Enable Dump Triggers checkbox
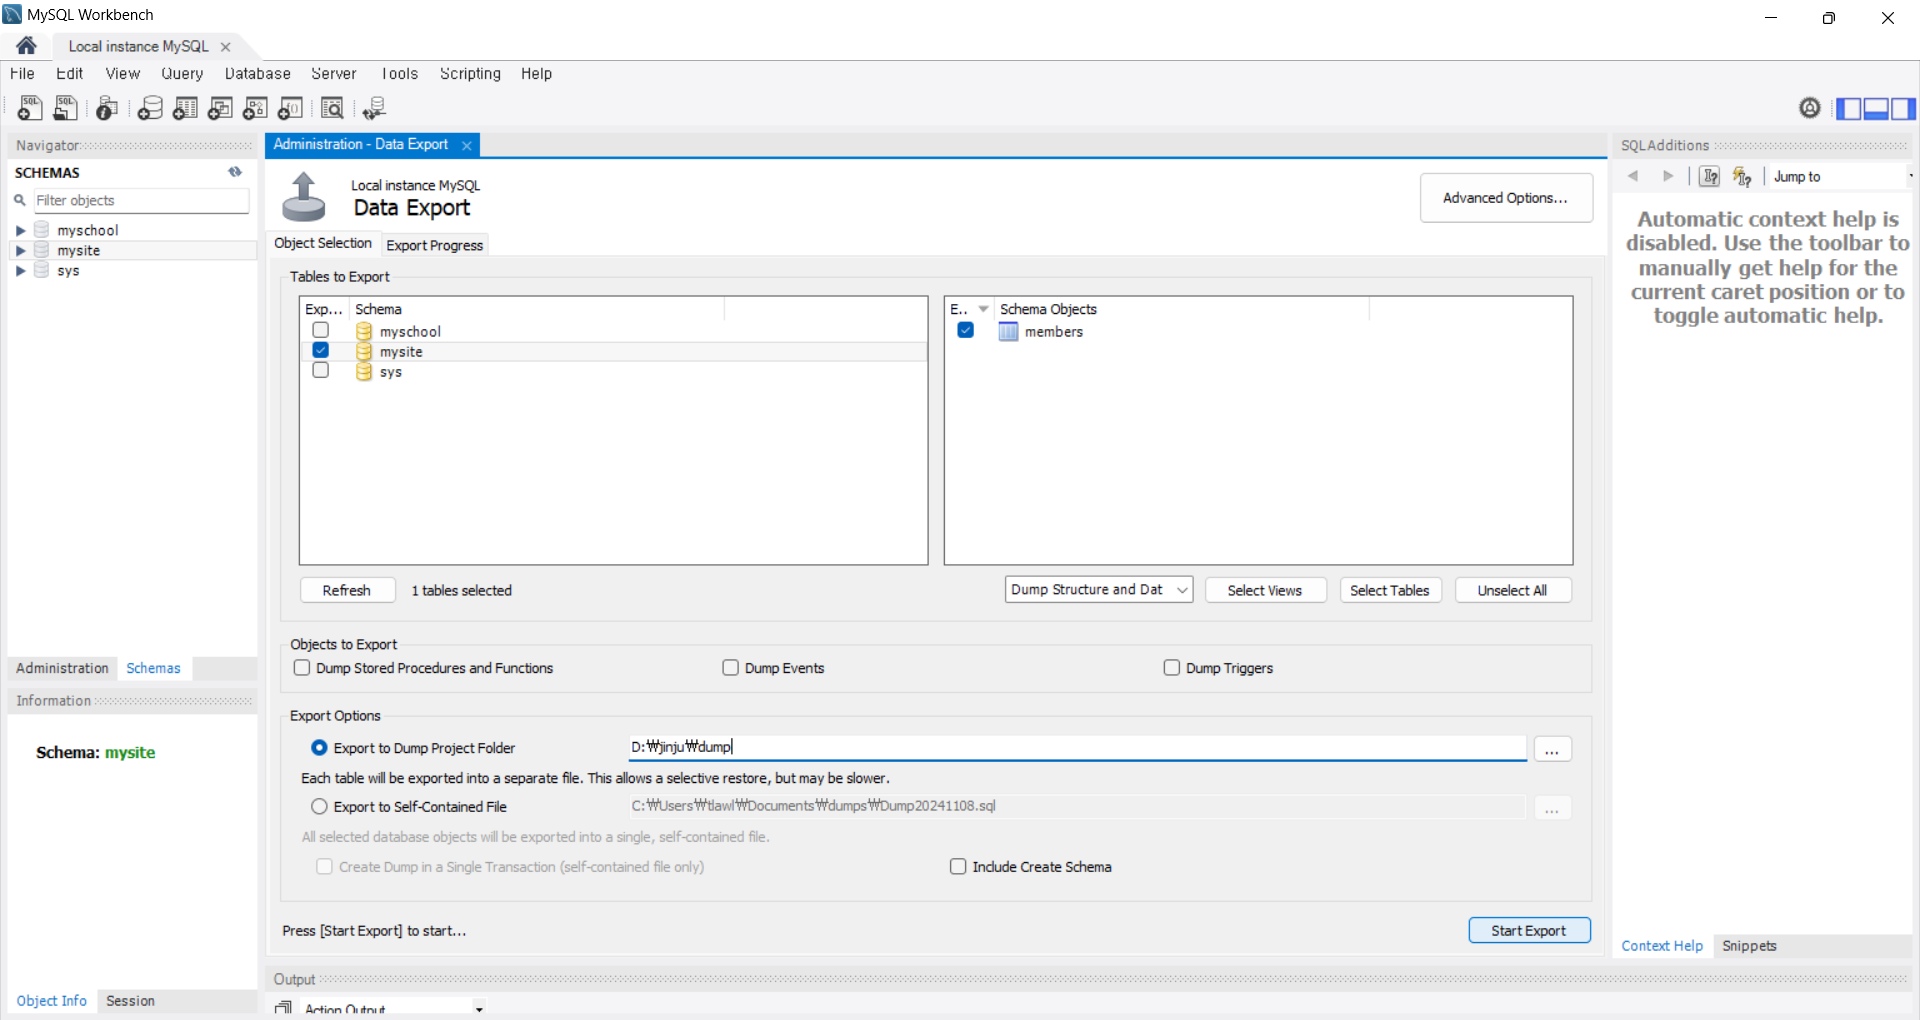The image size is (1920, 1020). pyautogui.click(x=1171, y=668)
